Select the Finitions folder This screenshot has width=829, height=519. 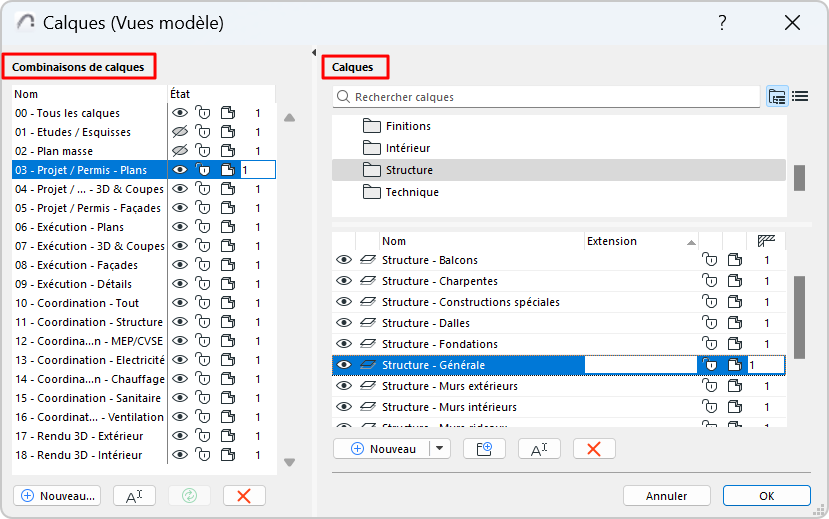tap(408, 126)
